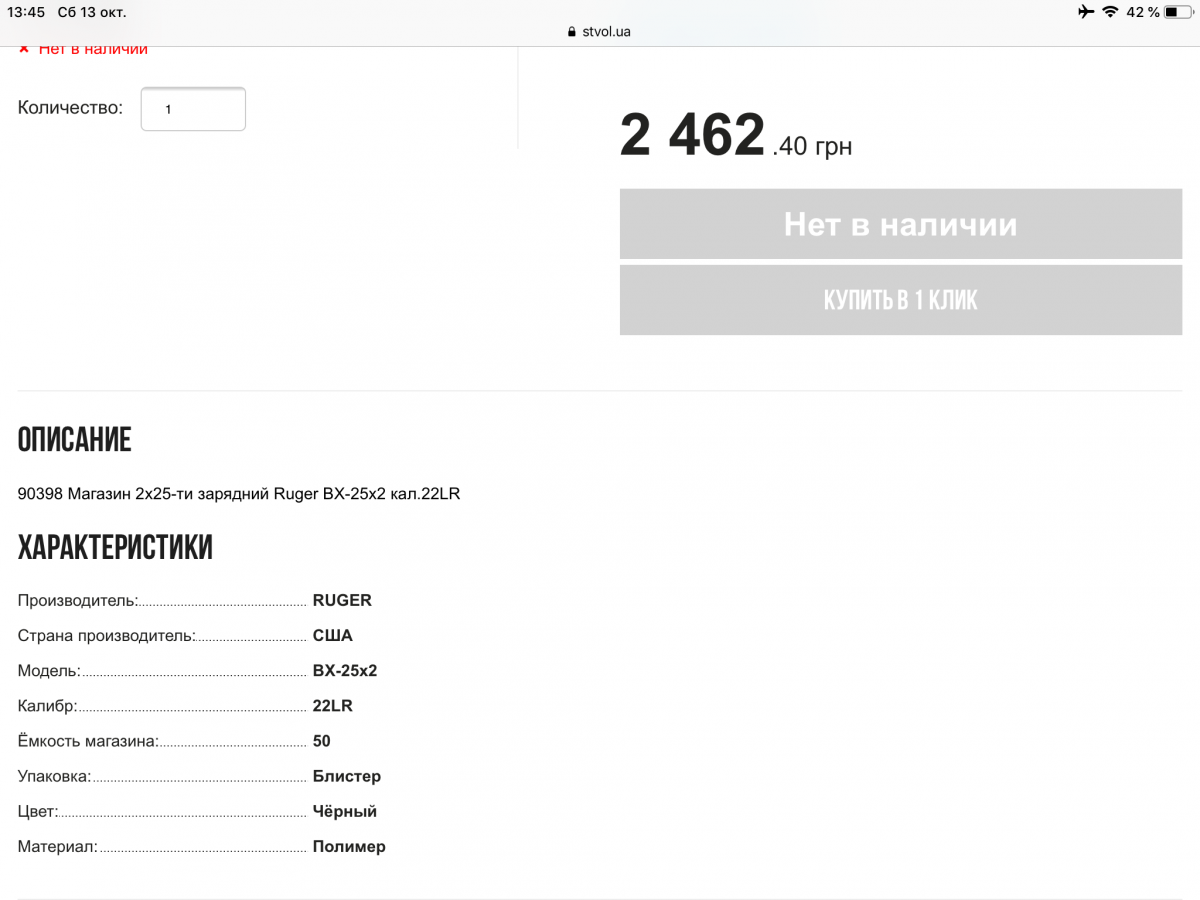Screen dimensions: 1200x900
Task: Click the gray Нет в наличии button
Action: point(901,224)
